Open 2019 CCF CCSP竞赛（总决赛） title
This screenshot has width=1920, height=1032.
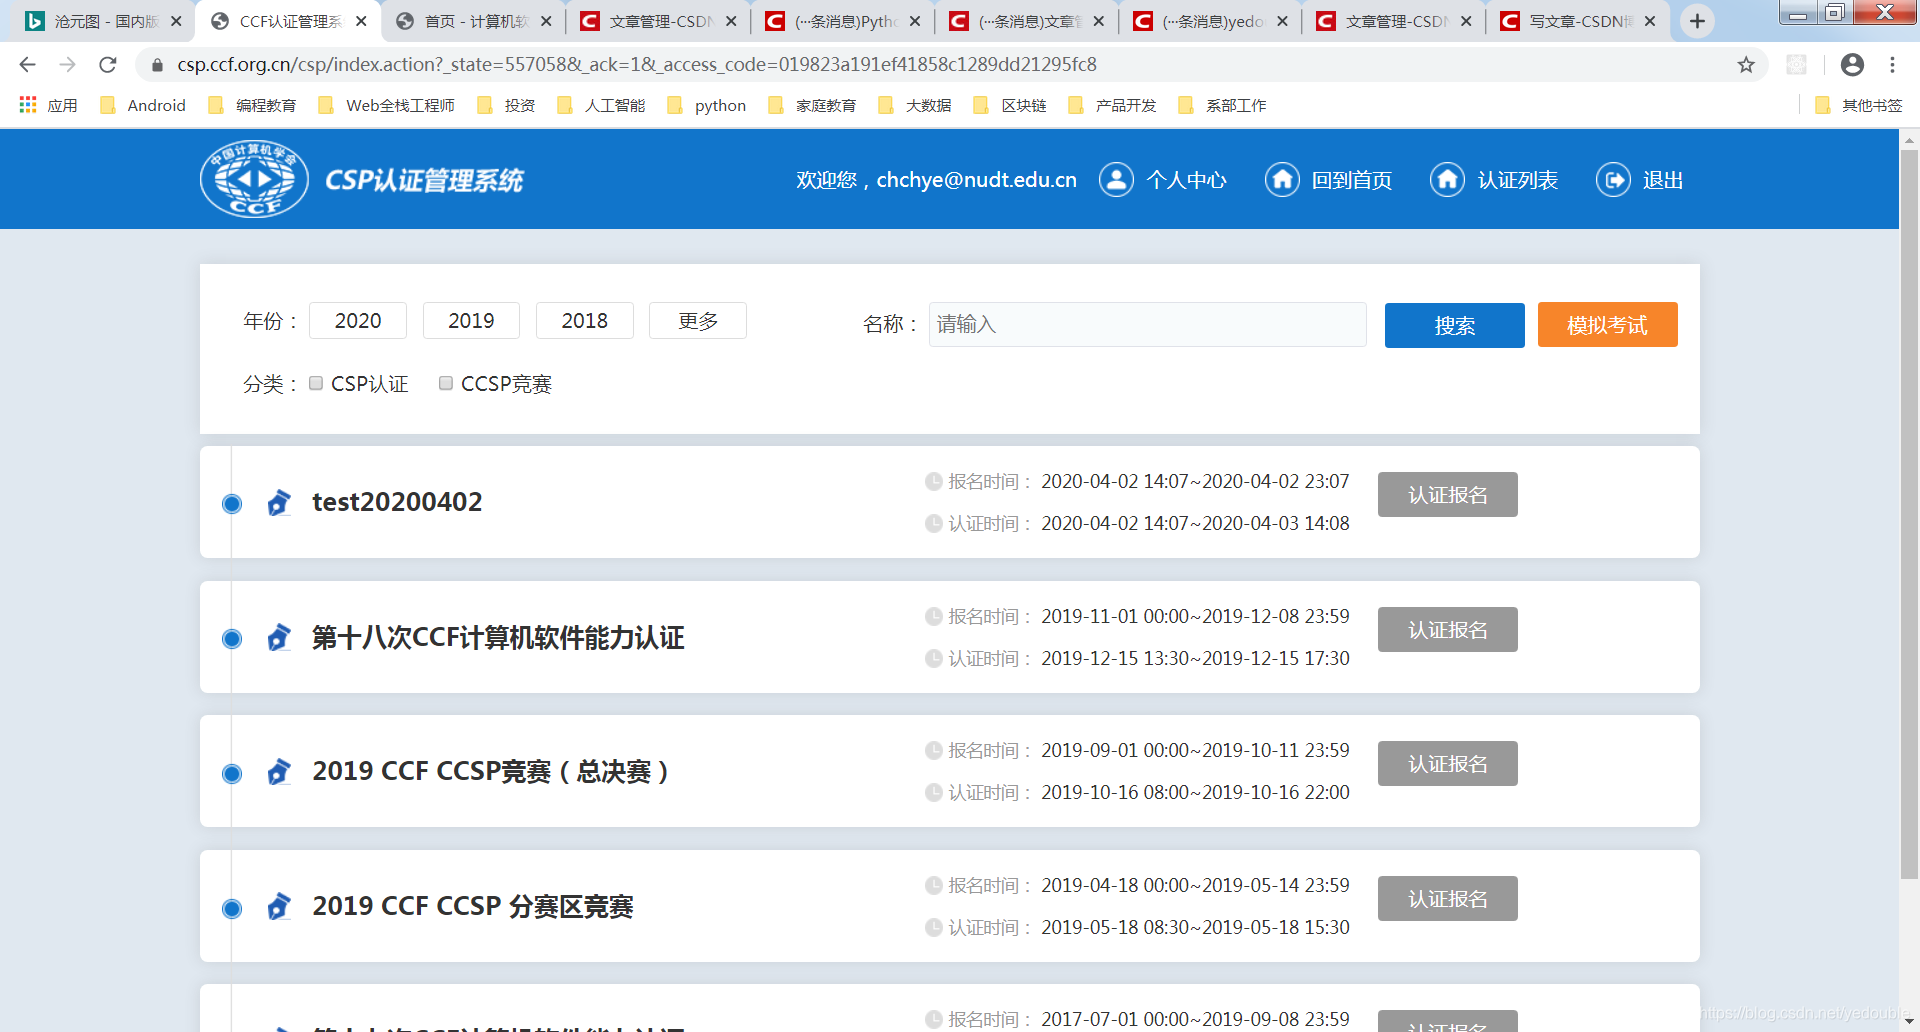click(x=491, y=771)
